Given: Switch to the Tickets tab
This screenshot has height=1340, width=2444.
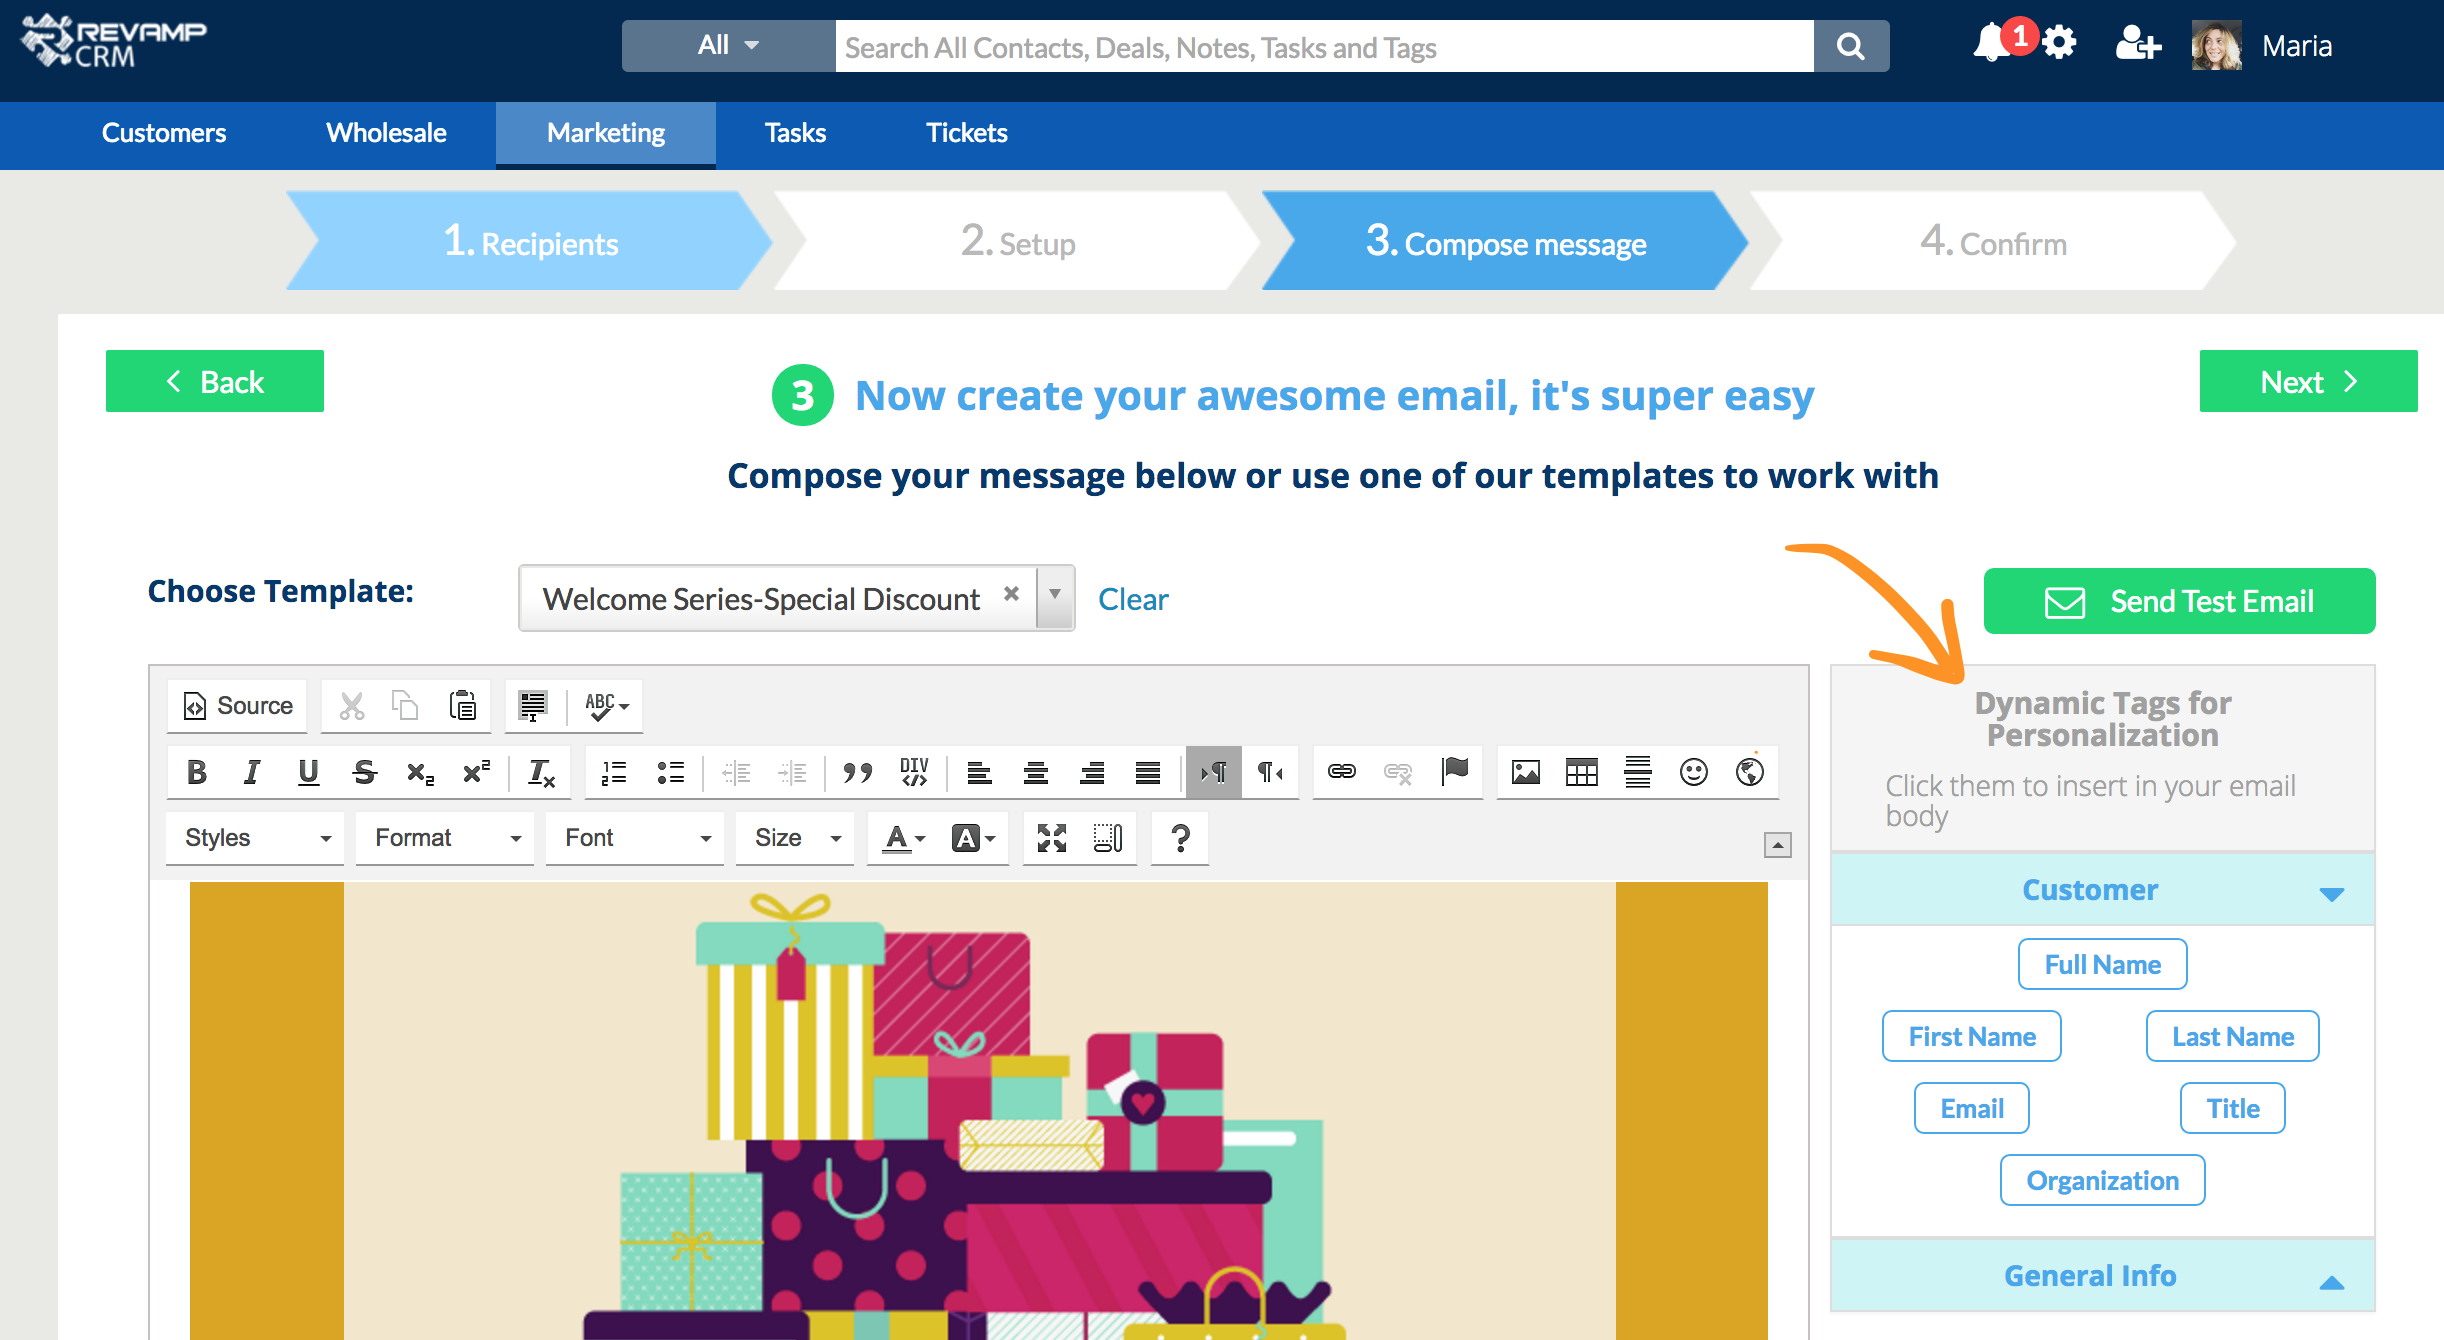Looking at the screenshot, I should tap(966, 133).
